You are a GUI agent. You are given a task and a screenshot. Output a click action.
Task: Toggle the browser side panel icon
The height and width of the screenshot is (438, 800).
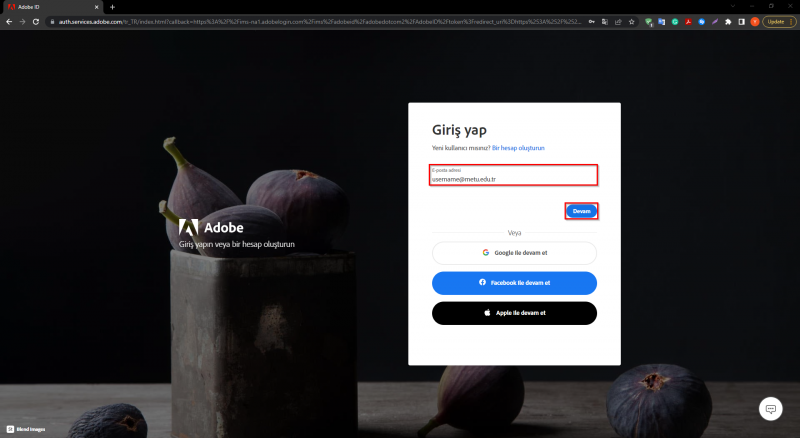(x=741, y=22)
